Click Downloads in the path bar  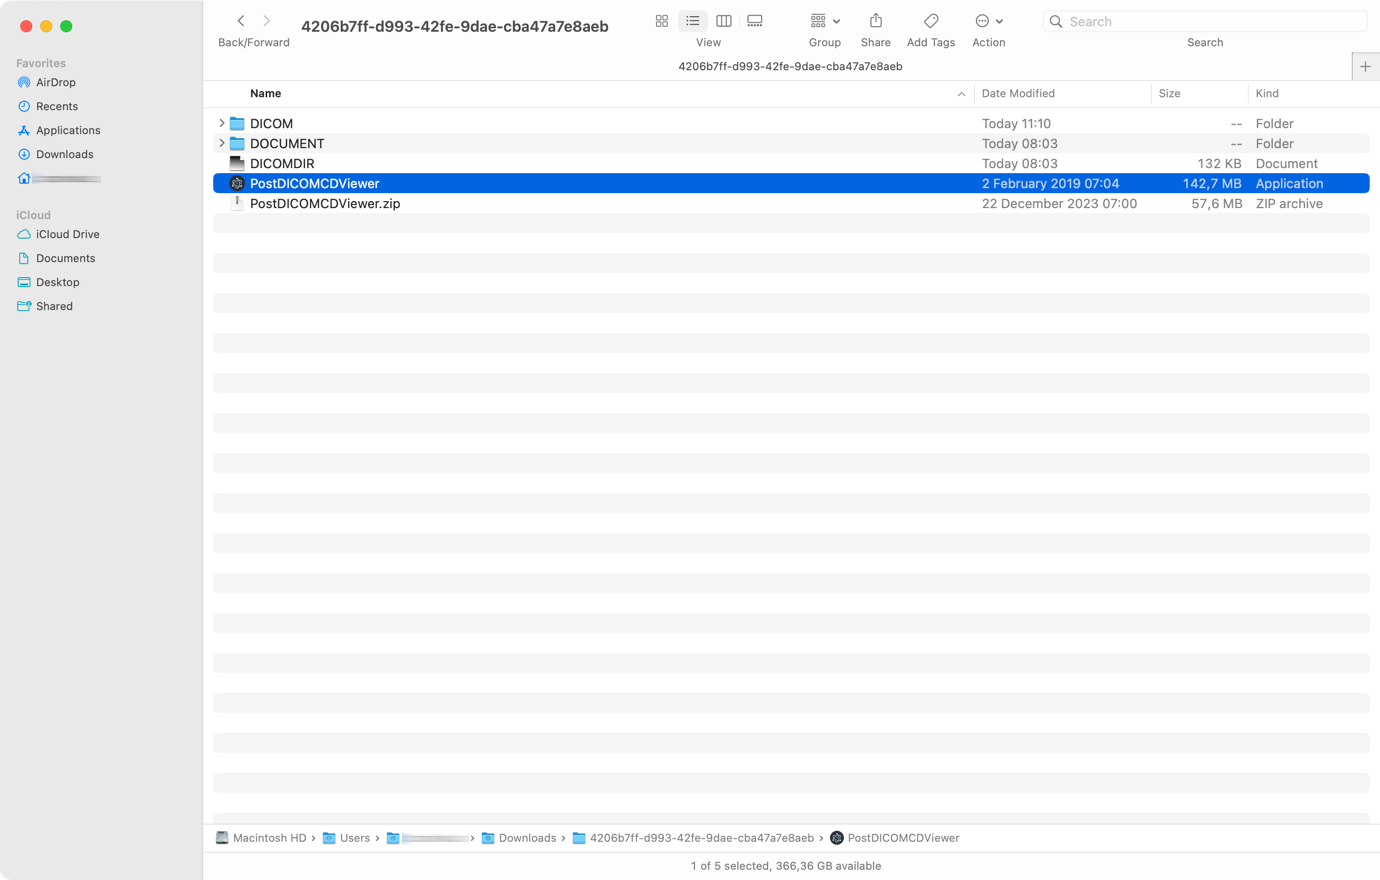[x=527, y=838]
